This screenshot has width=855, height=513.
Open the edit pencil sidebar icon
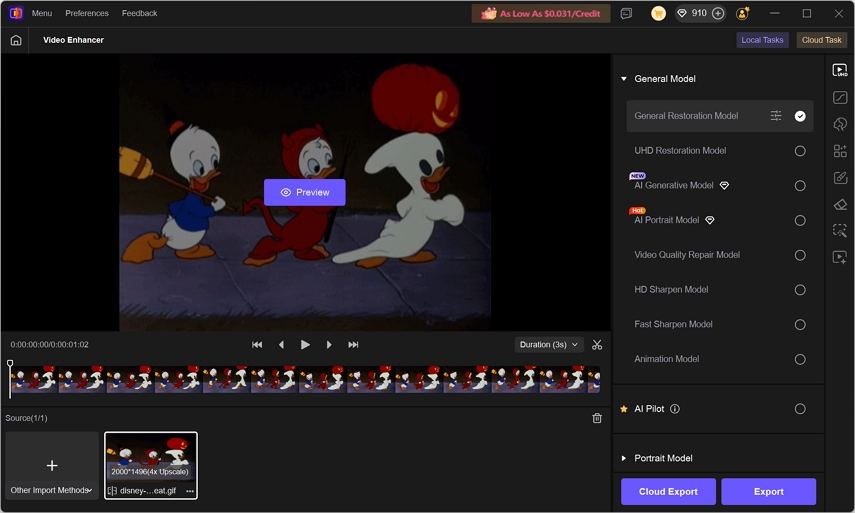pos(840,178)
